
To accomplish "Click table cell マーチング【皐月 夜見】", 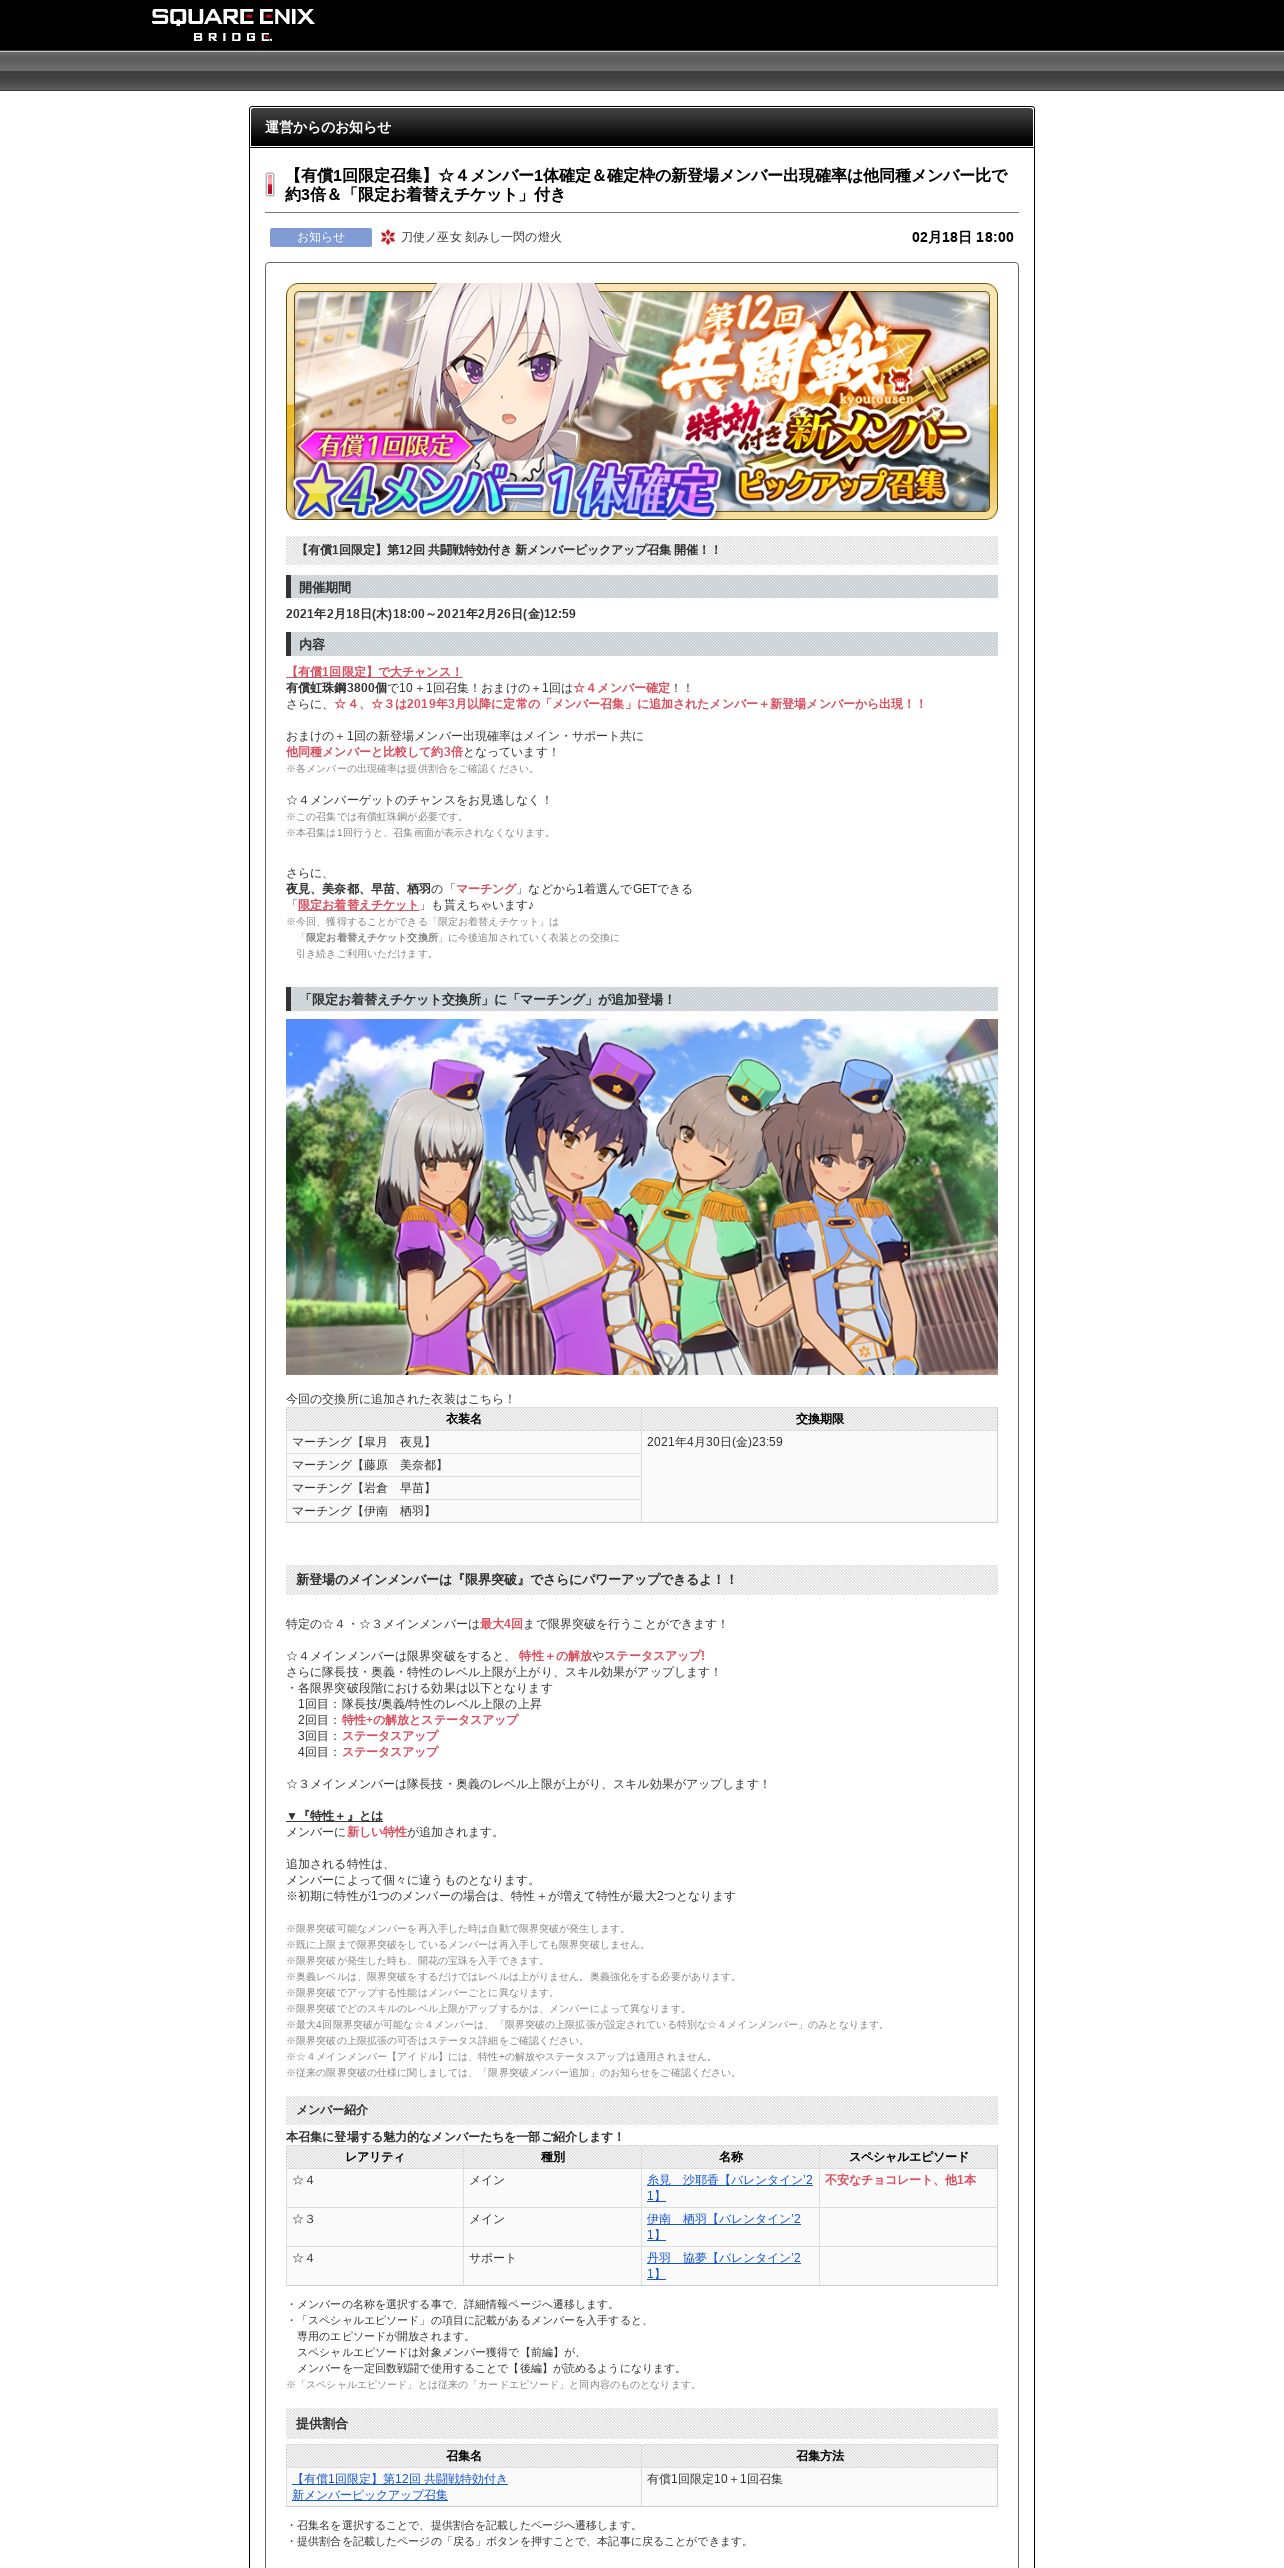I will coord(463,1442).
